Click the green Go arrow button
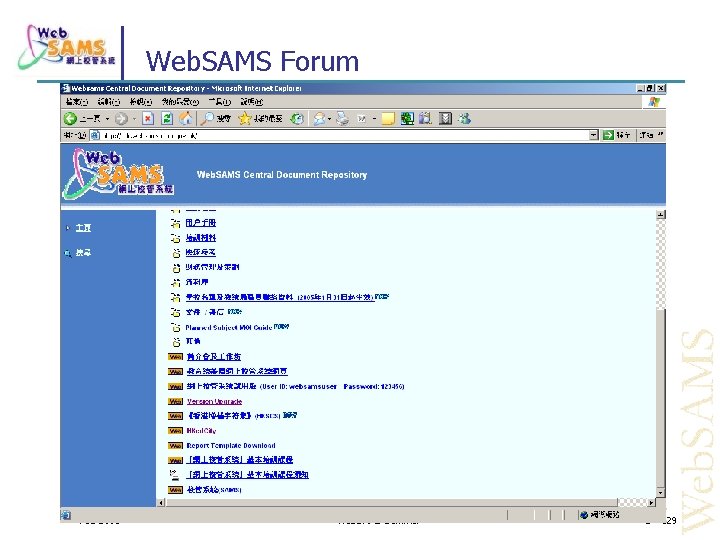The image size is (720, 540). click(x=608, y=135)
